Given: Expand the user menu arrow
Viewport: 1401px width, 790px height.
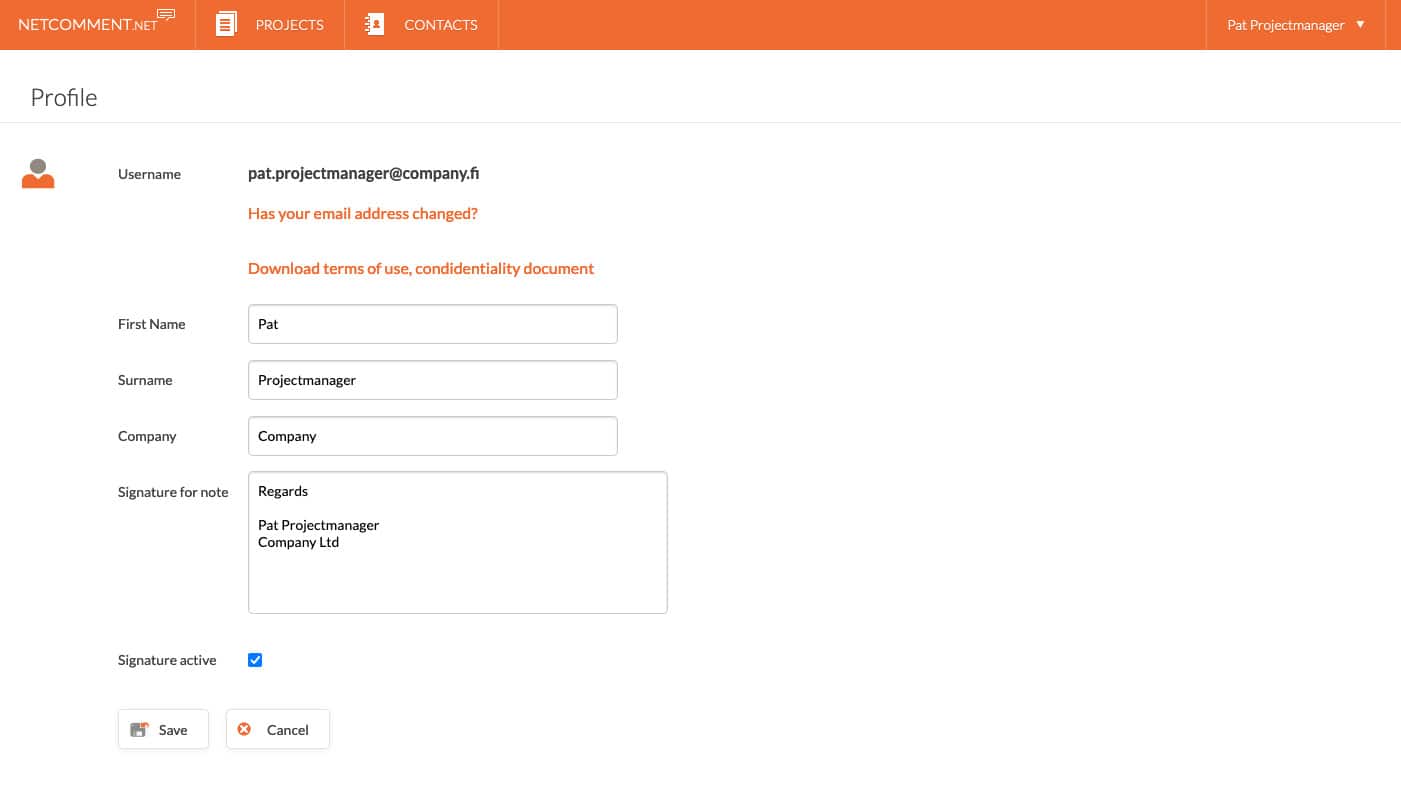Looking at the screenshot, I should [1360, 25].
